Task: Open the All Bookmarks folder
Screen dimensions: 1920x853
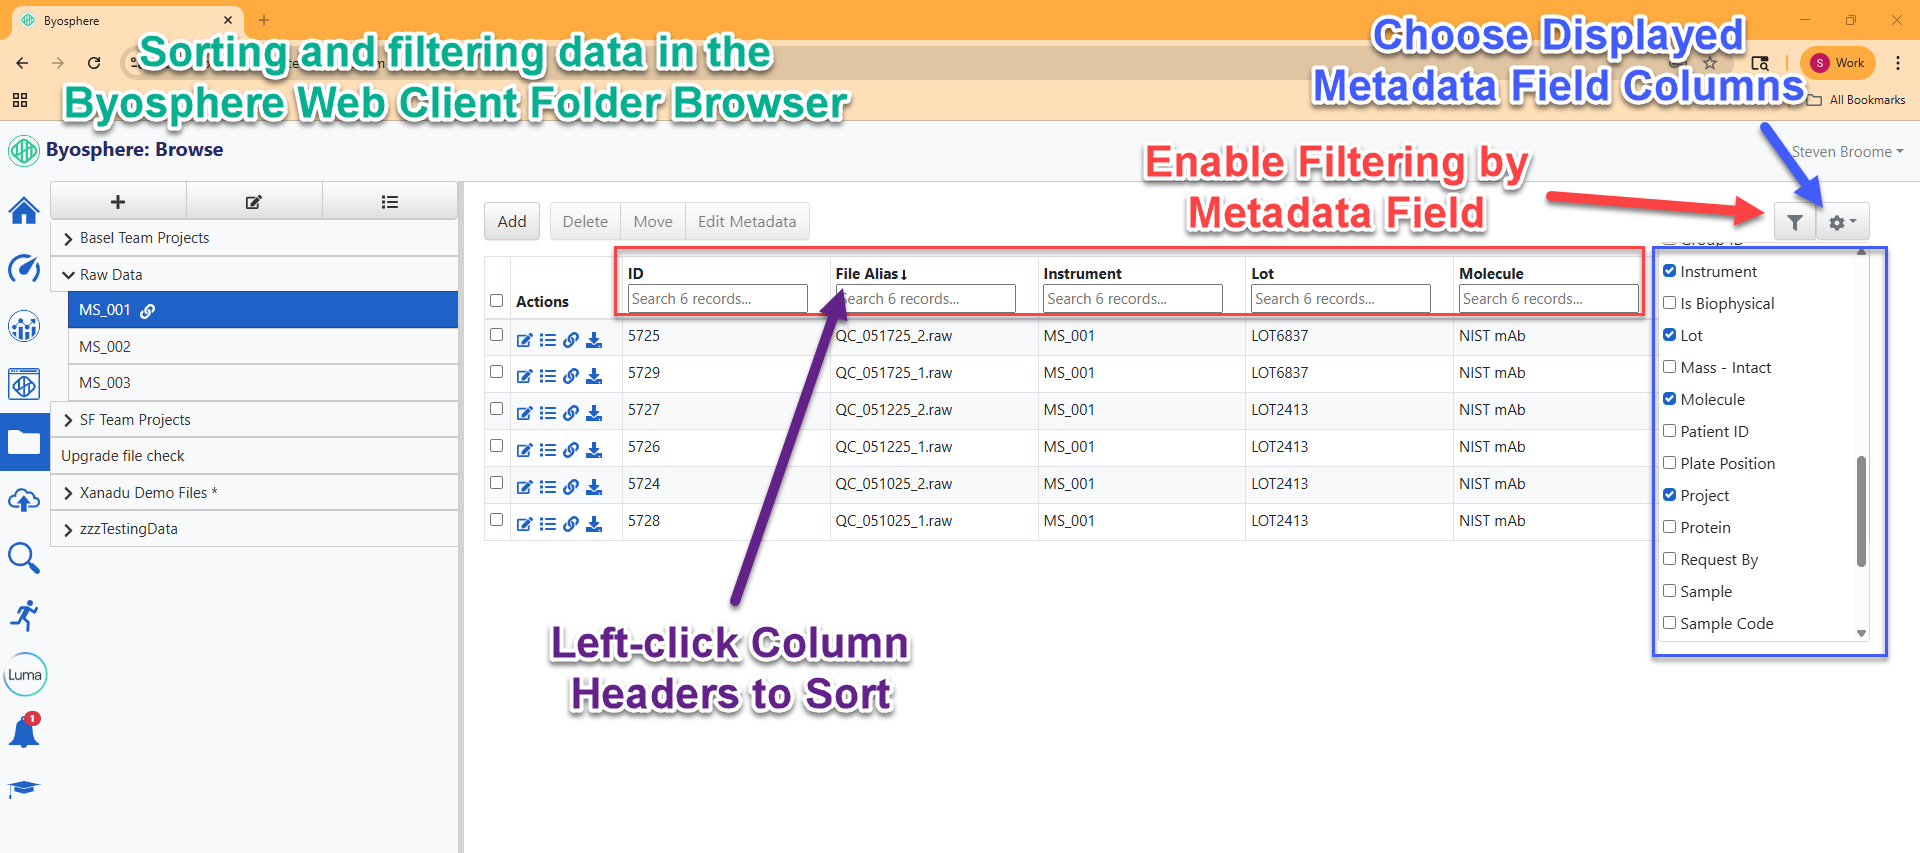Action: click(1856, 100)
